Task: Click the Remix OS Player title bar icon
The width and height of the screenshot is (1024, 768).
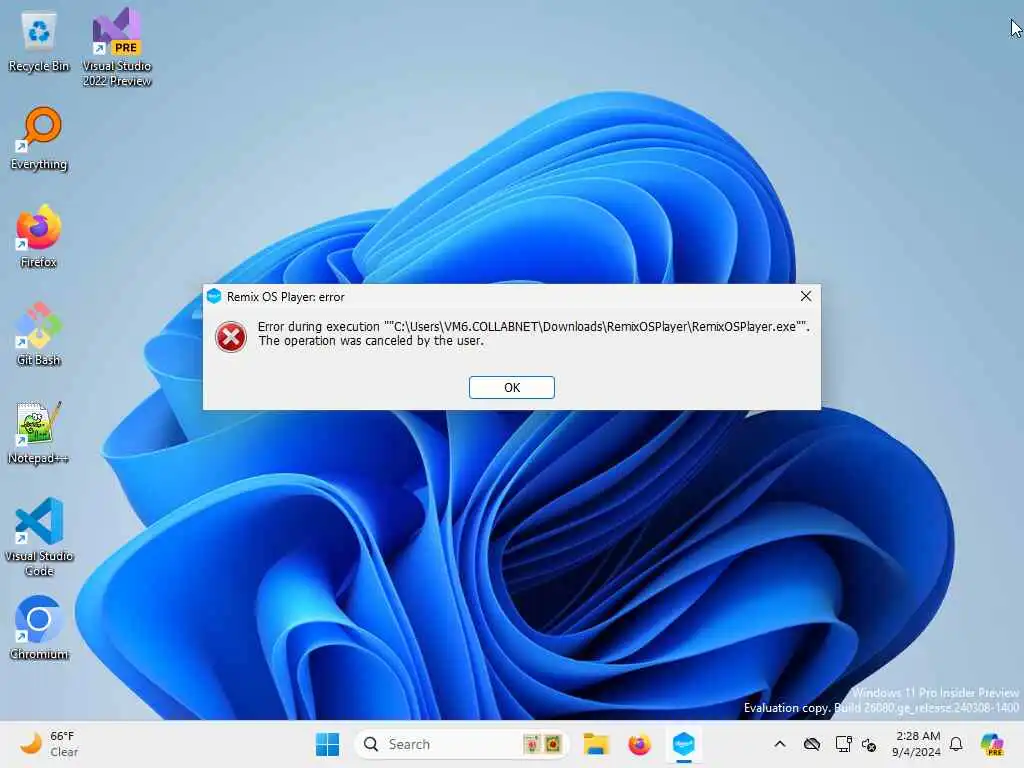Action: (214, 296)
